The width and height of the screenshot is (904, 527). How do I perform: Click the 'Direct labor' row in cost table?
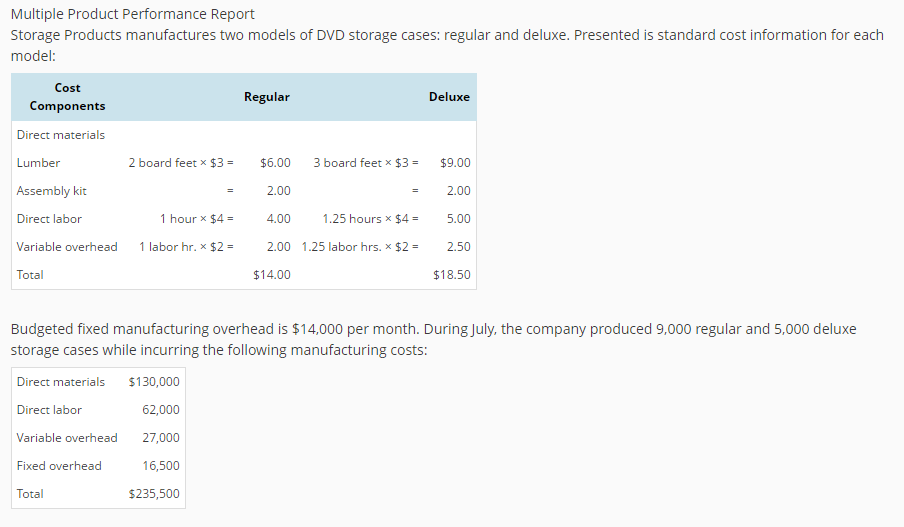50,219
